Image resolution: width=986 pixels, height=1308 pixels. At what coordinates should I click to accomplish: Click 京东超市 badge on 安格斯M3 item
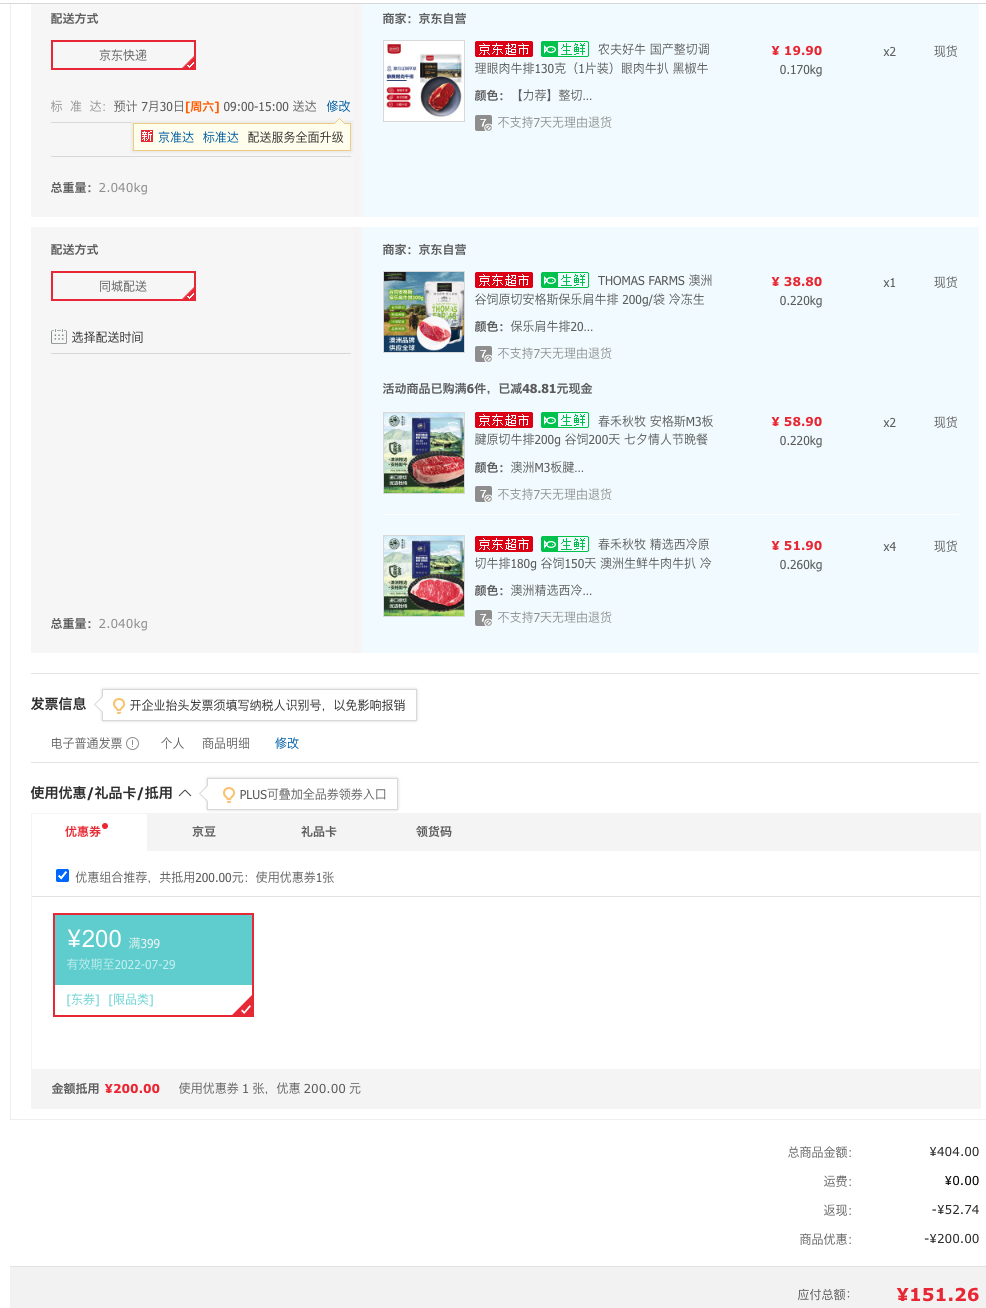coord(504,420)
